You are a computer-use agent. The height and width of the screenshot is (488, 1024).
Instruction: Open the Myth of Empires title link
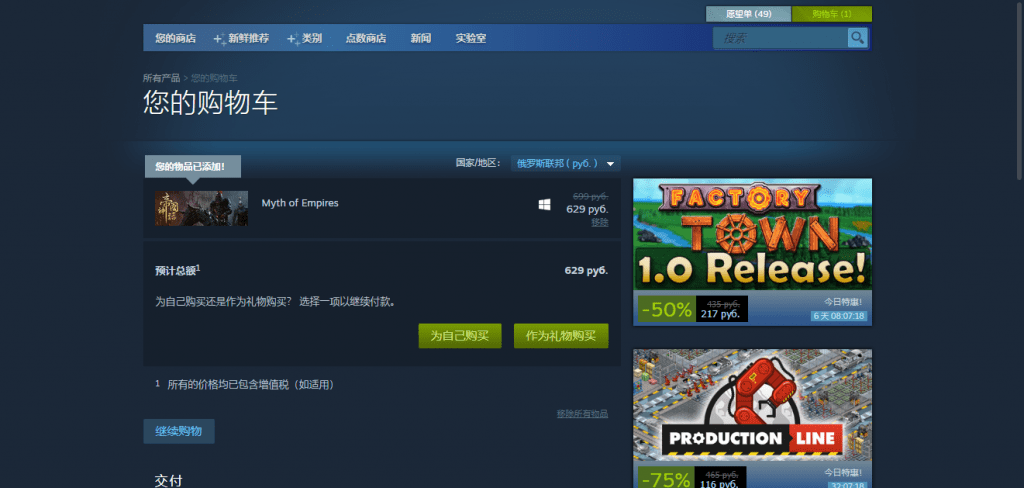coord(300,203)
